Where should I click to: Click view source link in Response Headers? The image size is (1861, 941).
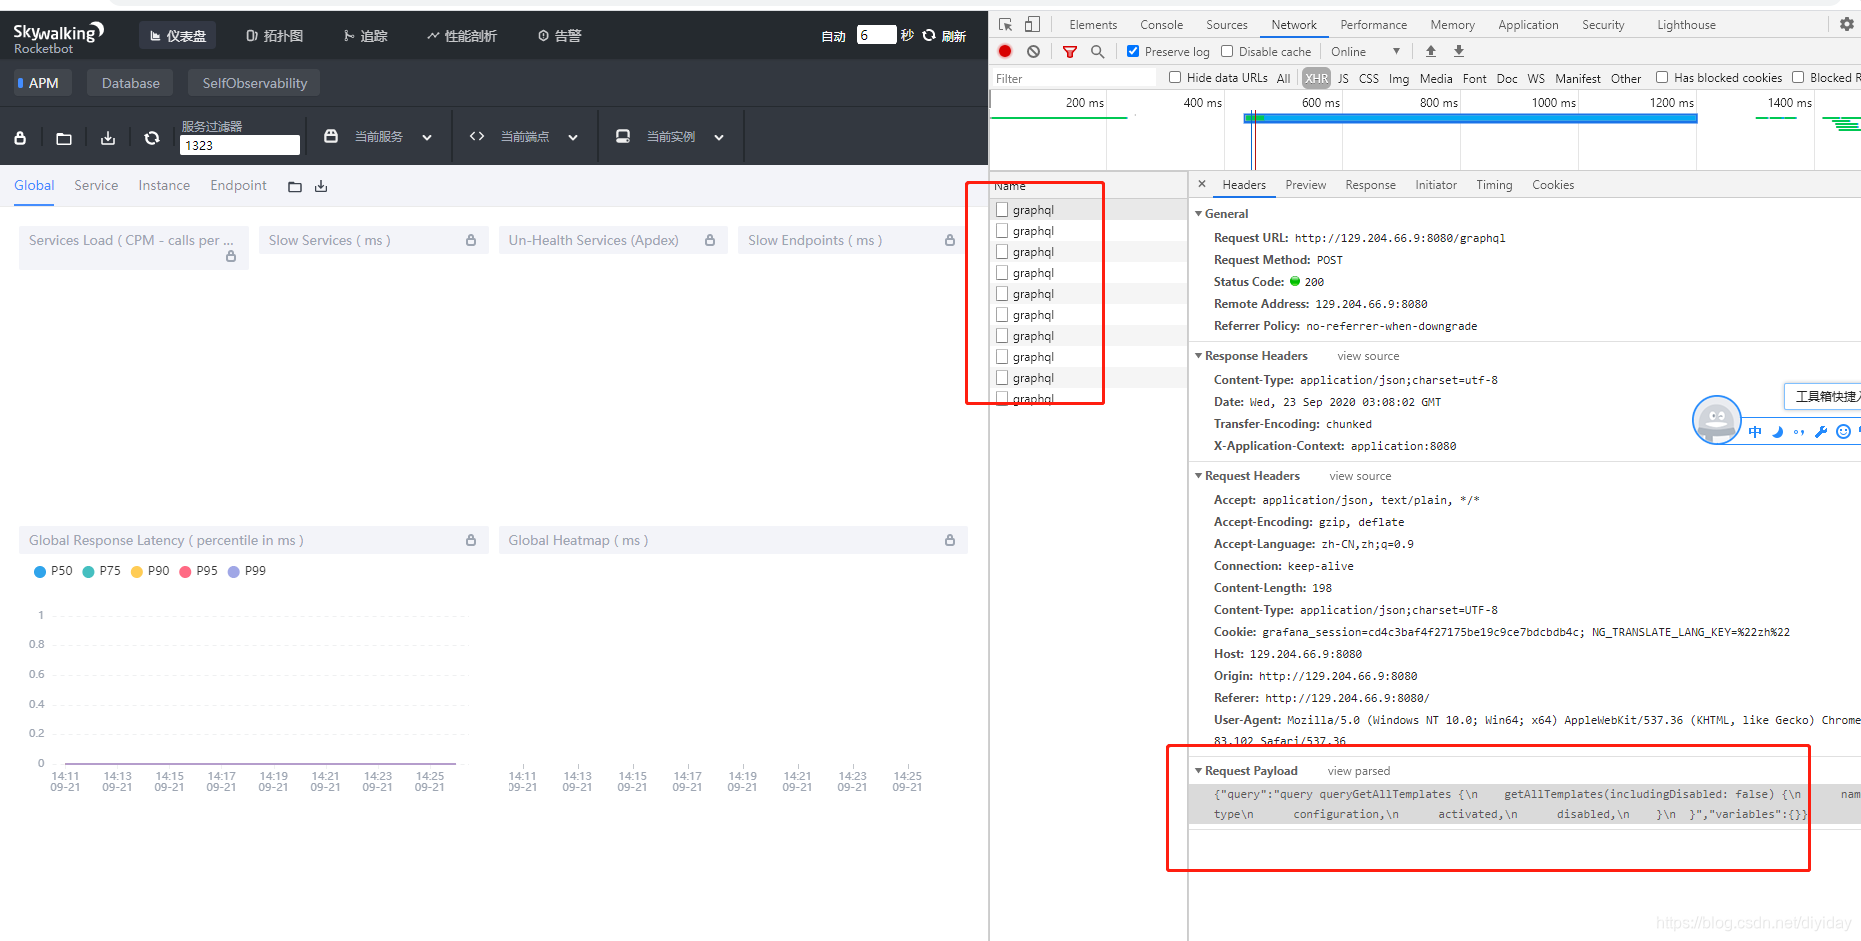[1368, 356]
